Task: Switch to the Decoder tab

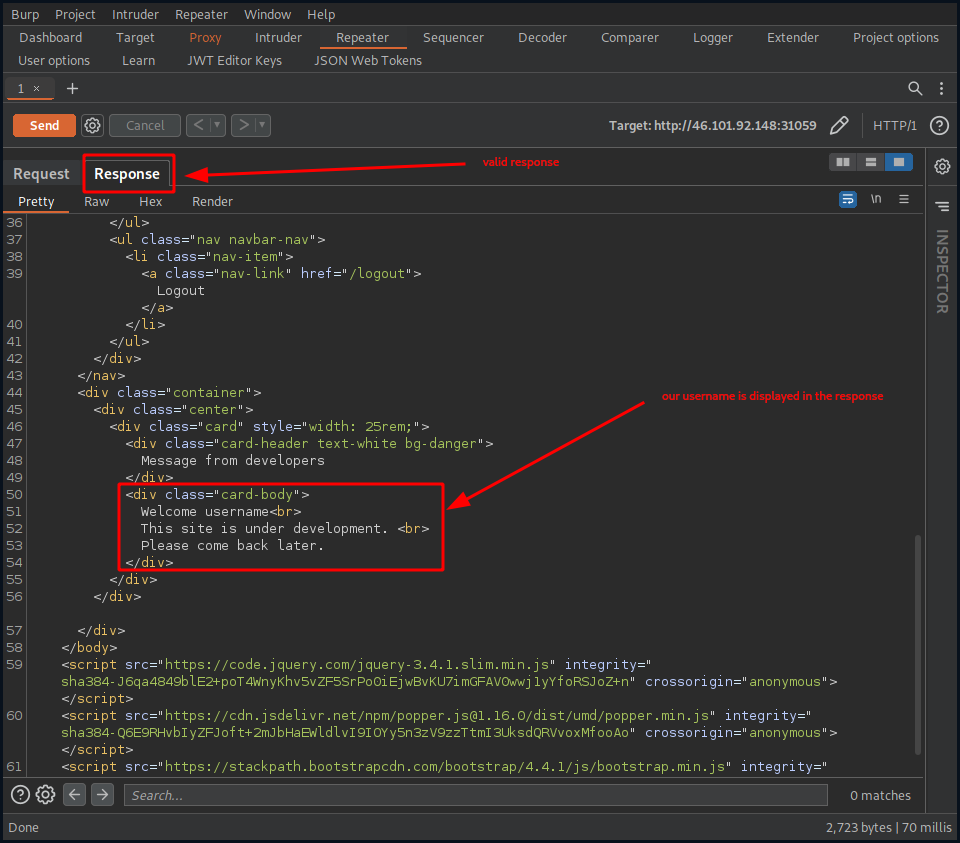Action: point(542,37)
